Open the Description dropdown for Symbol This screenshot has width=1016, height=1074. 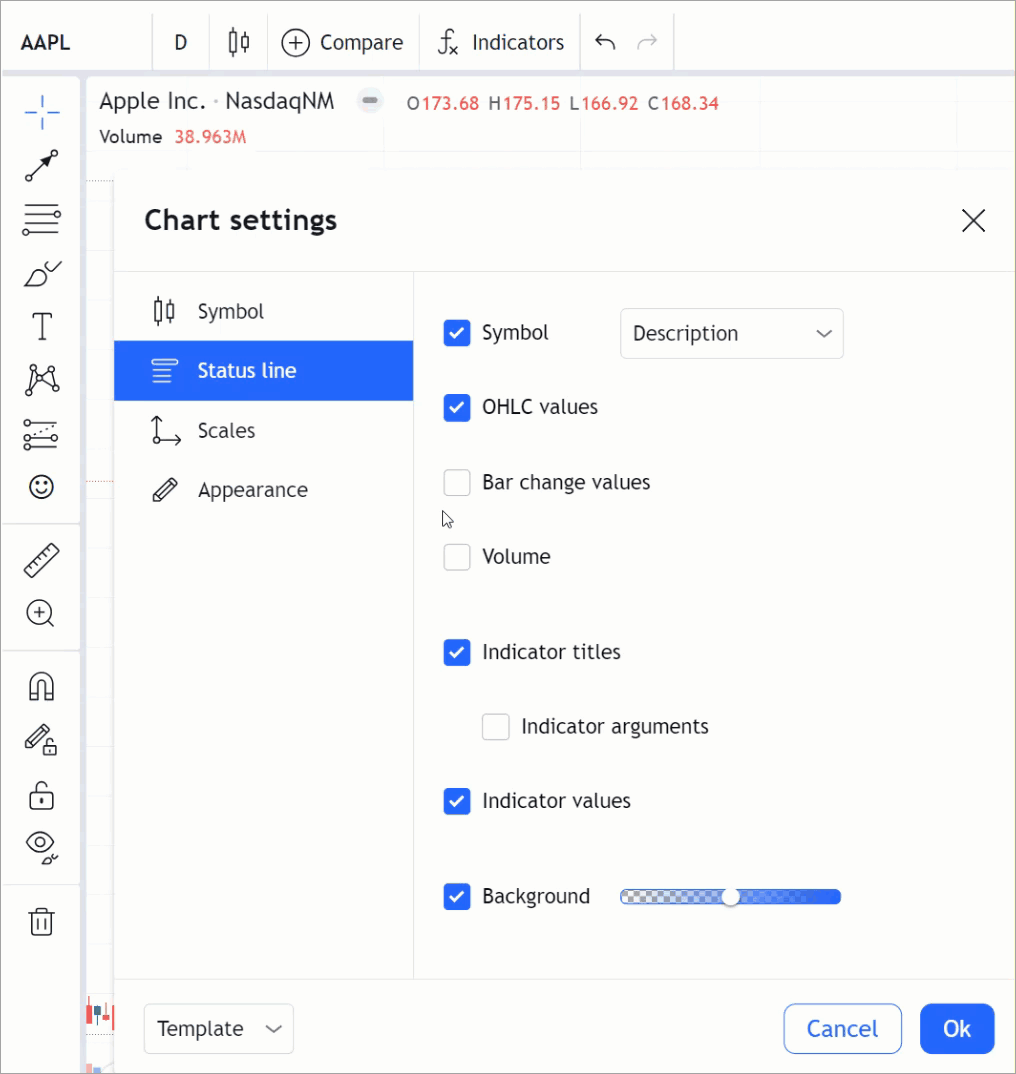[731, 333]
